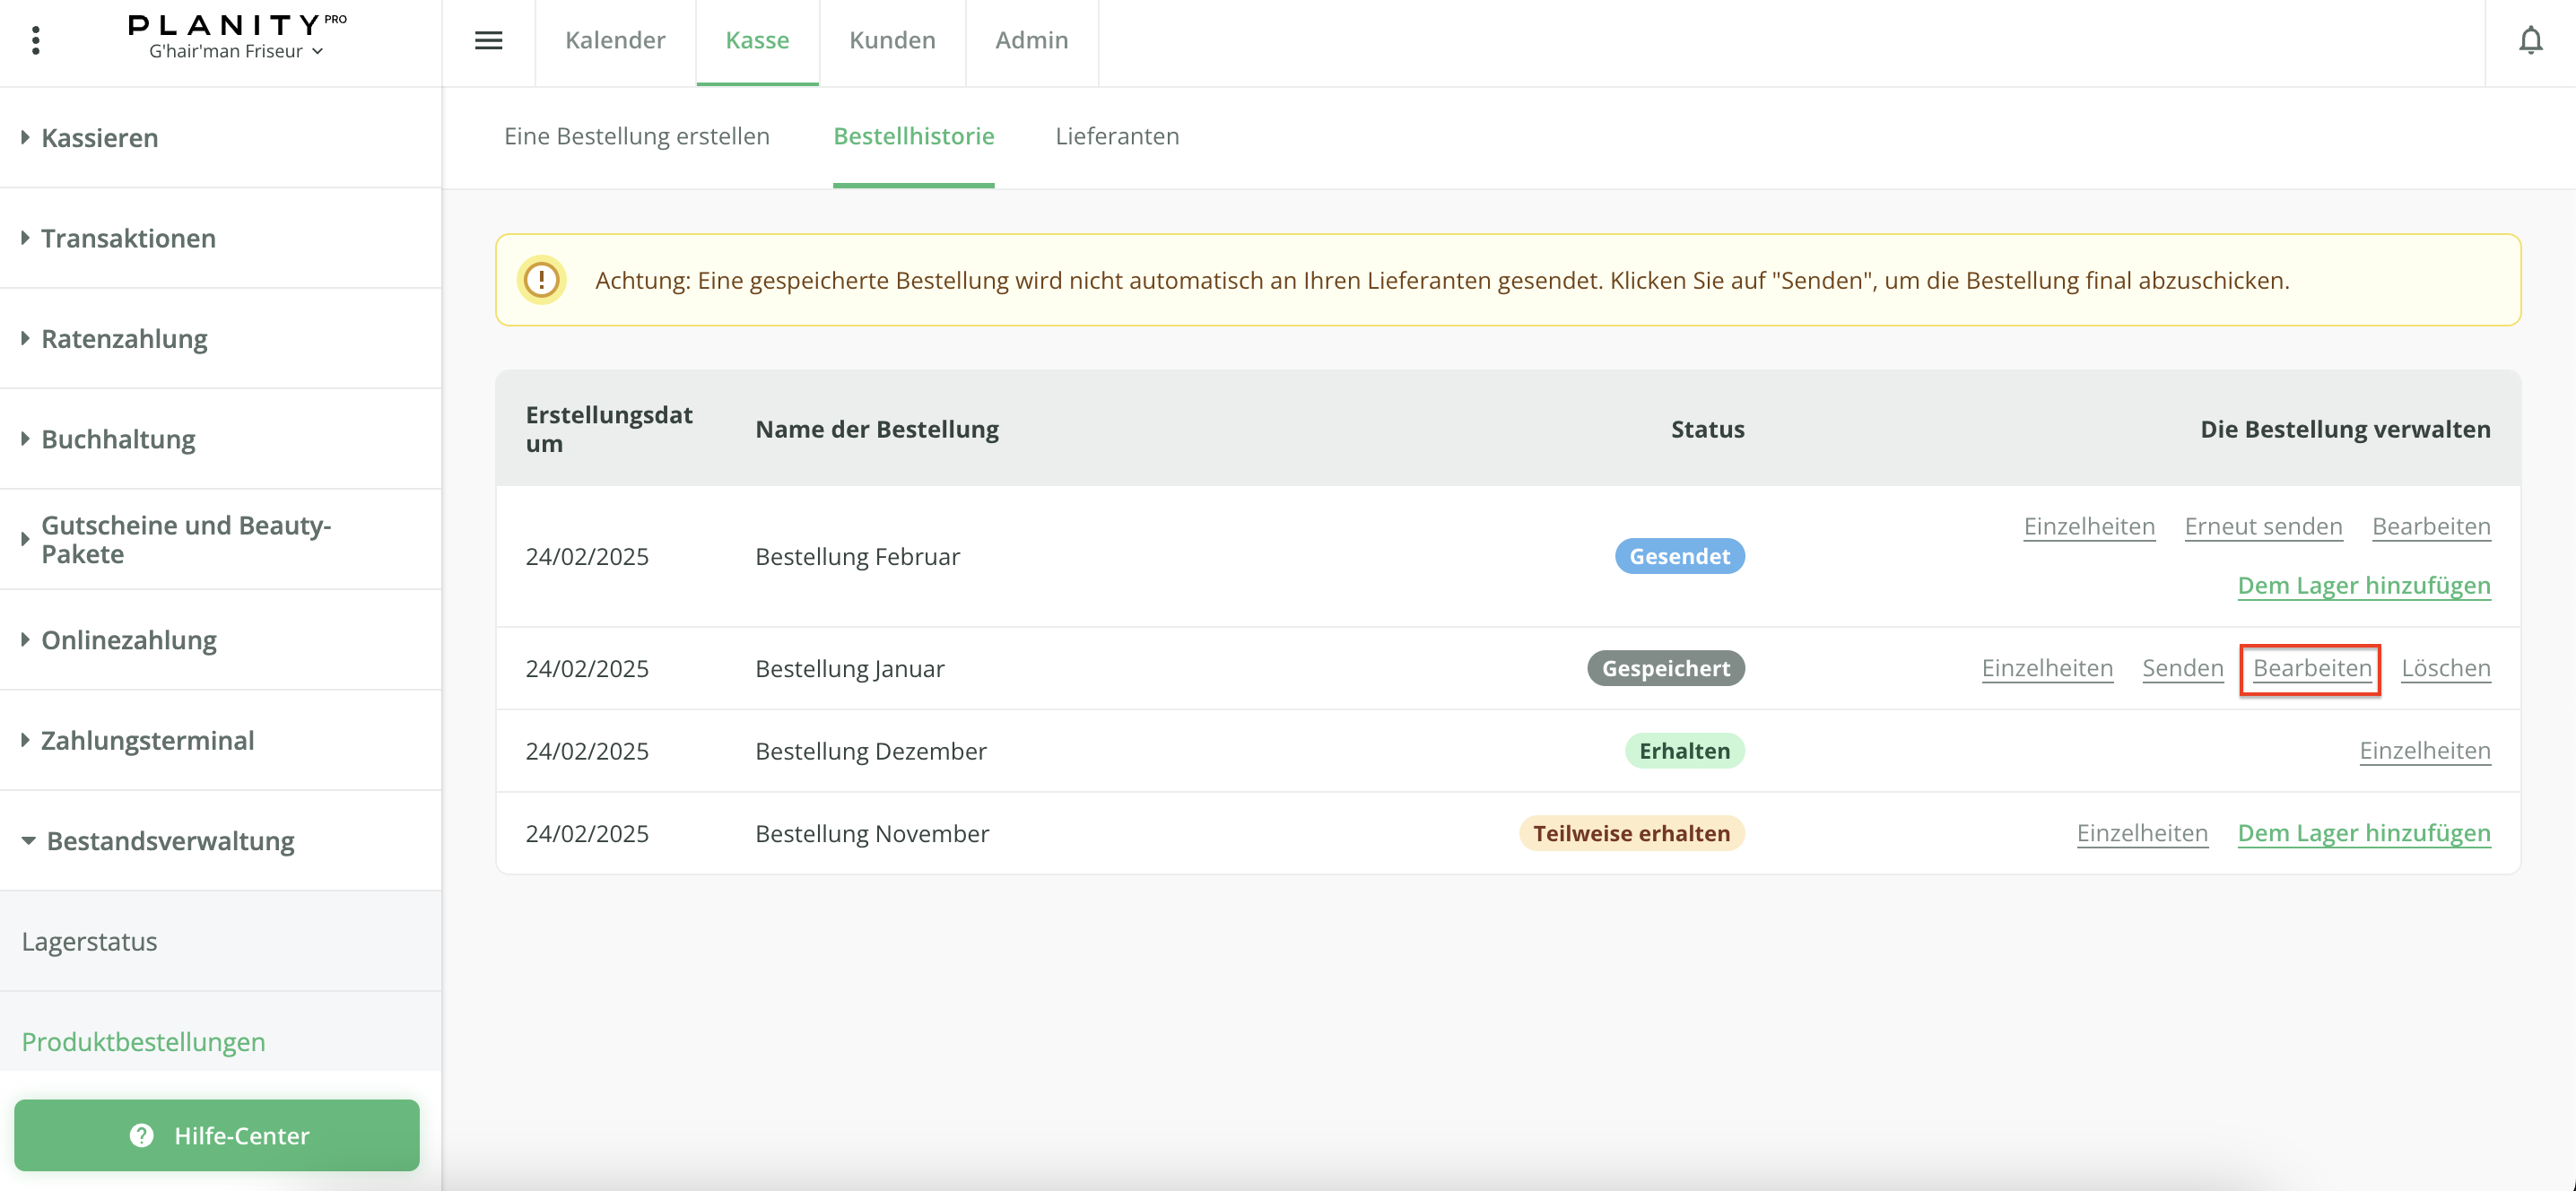Expand the Kassieren sidebar section
Image resolution: width=2576 pixels, height=1191 pixels.
tap(99, 138)
